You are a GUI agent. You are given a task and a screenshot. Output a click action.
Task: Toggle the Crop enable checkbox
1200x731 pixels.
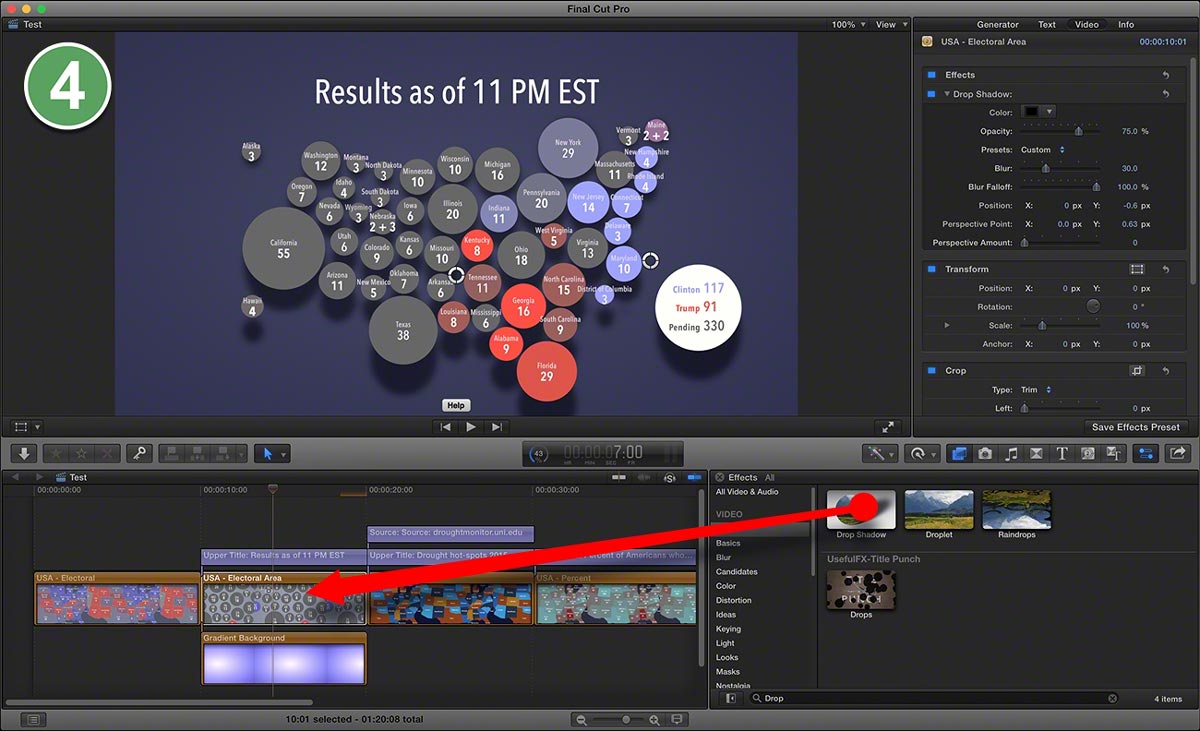click(x=932, y=371)
